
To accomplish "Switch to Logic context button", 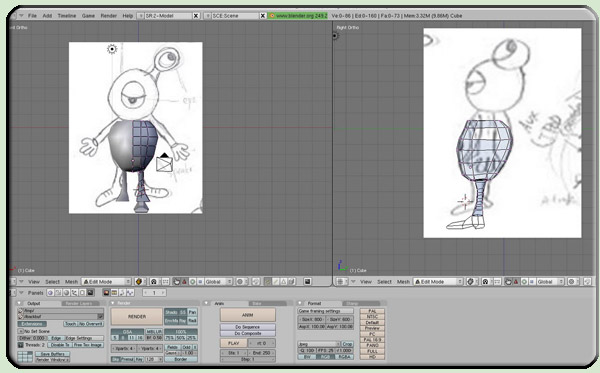I will (50, 293).
